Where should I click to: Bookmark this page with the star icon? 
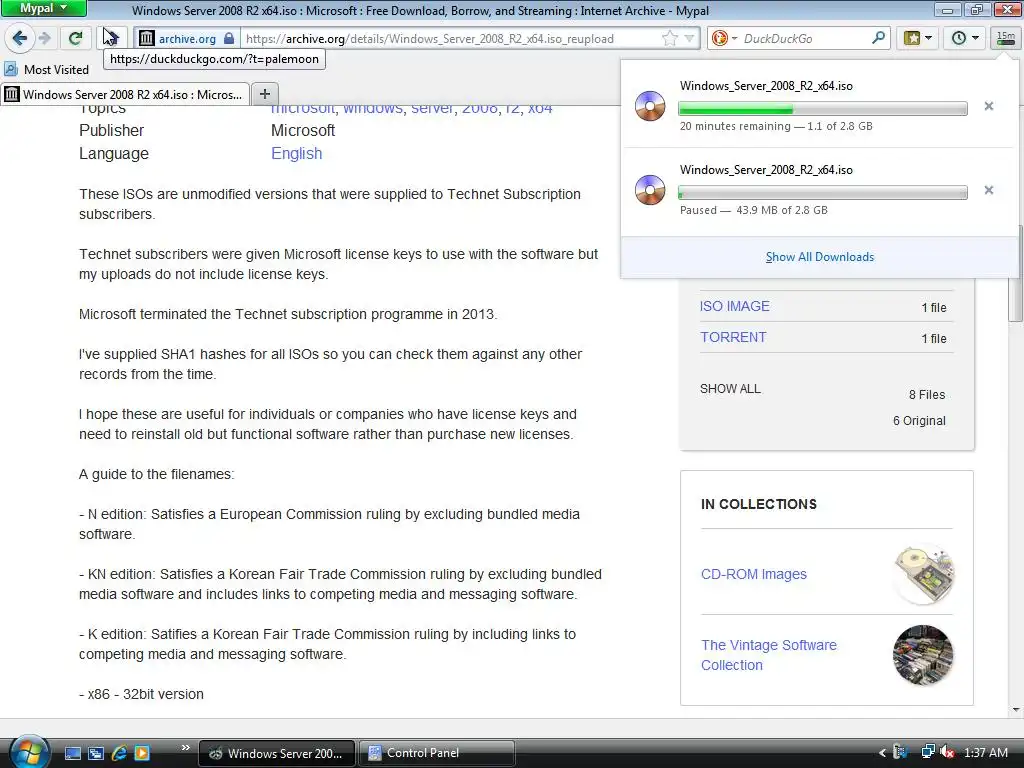point(669,39)
